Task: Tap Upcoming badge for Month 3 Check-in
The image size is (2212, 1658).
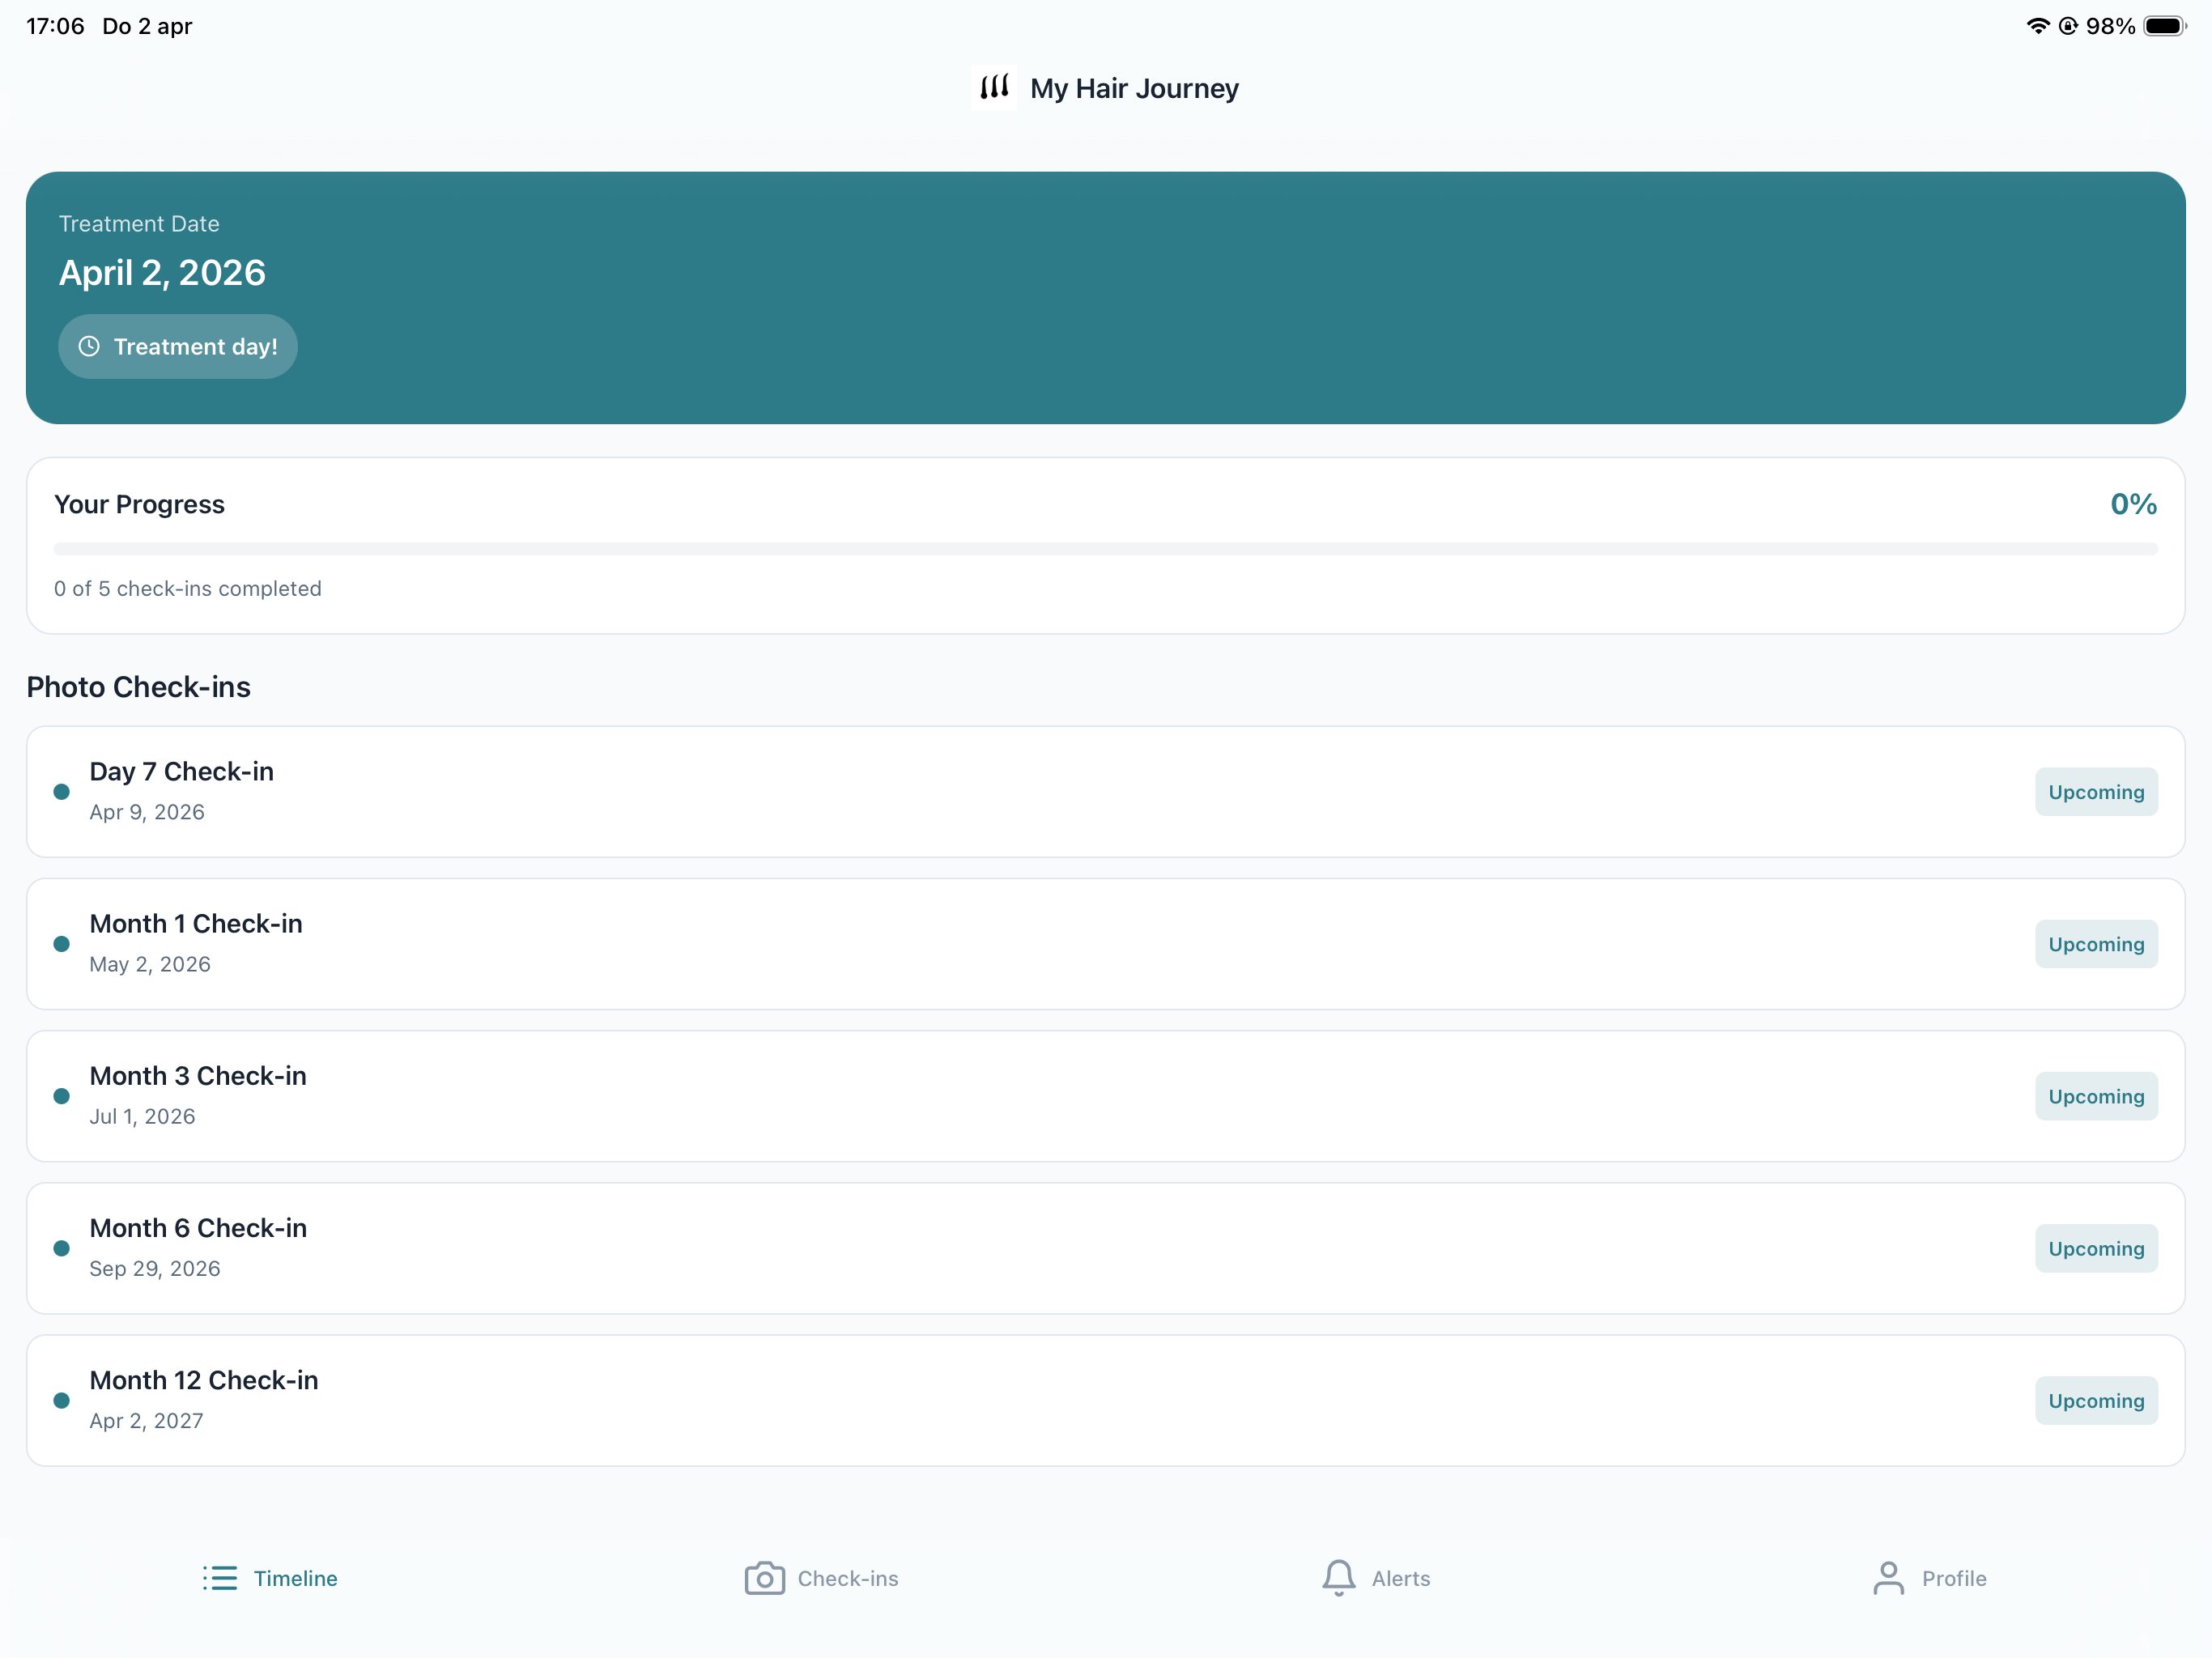Action: 2096,1096
